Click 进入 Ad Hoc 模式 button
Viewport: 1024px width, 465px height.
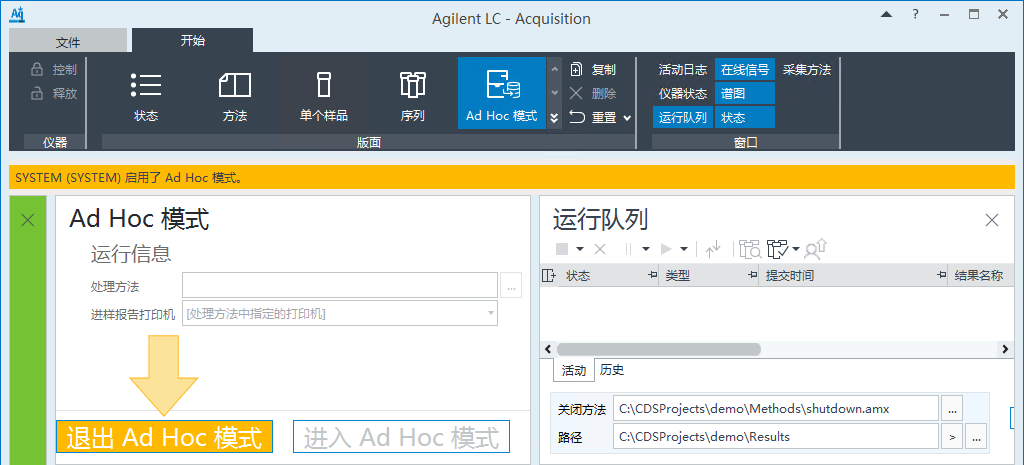[x=401, y=436]
